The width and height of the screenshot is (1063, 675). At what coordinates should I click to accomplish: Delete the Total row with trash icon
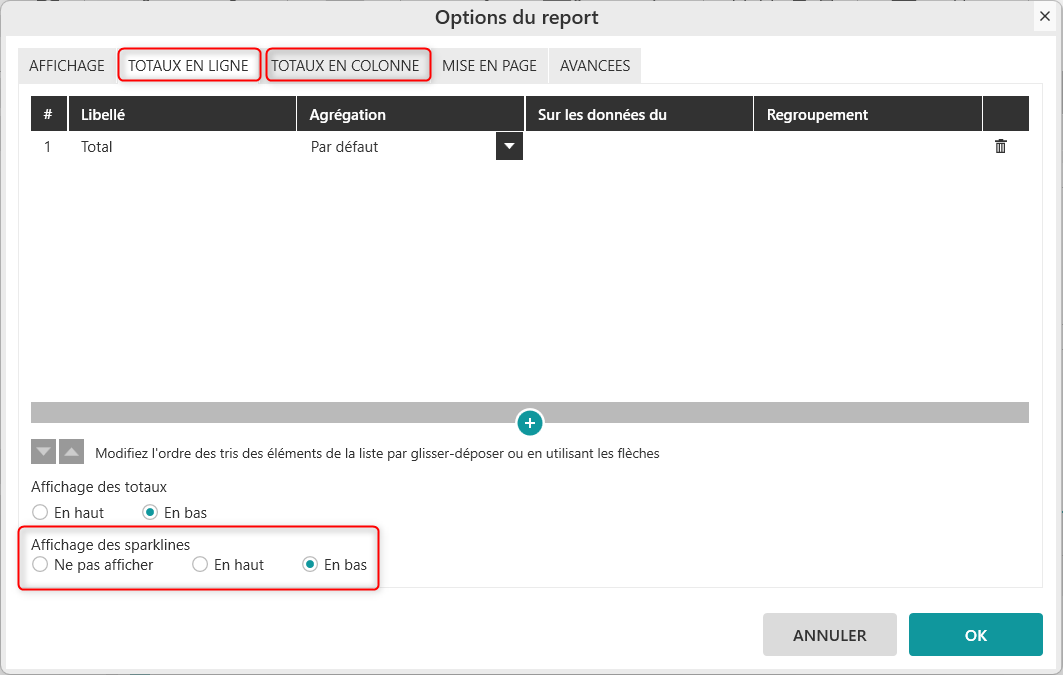click(1000, 147)
